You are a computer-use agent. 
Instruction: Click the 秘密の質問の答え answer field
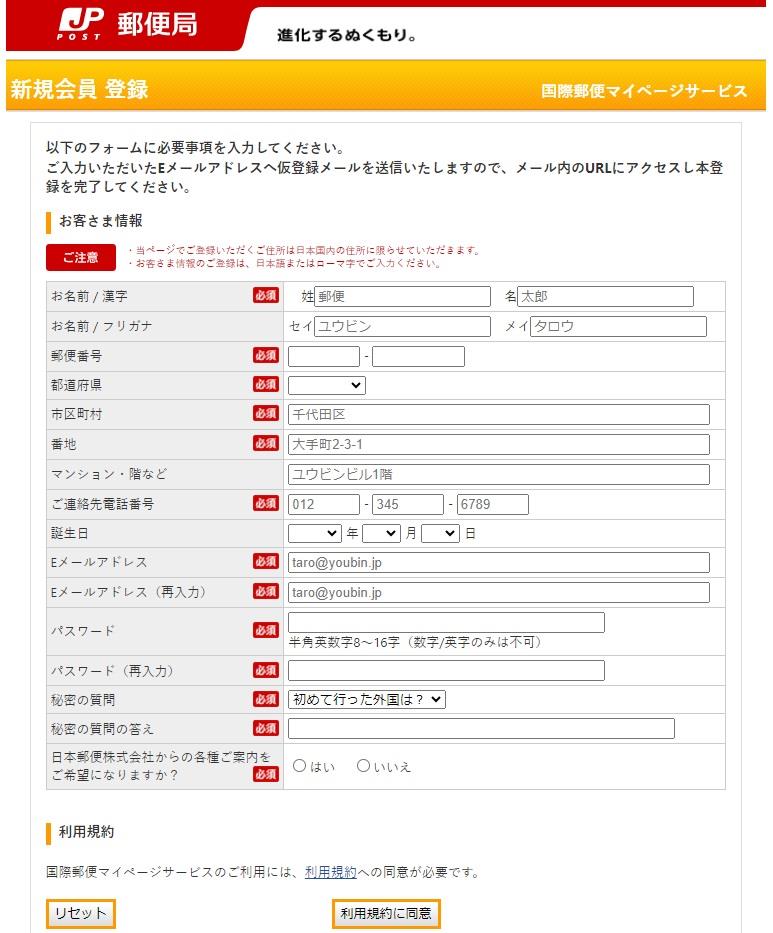(481, 728)
